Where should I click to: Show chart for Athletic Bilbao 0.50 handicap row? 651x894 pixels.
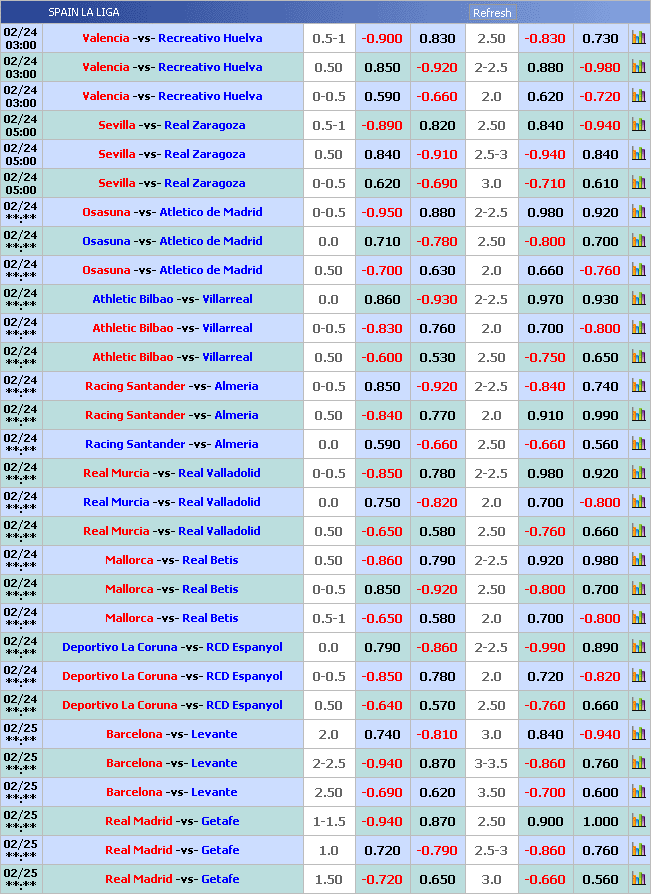[x=638, y=357]
